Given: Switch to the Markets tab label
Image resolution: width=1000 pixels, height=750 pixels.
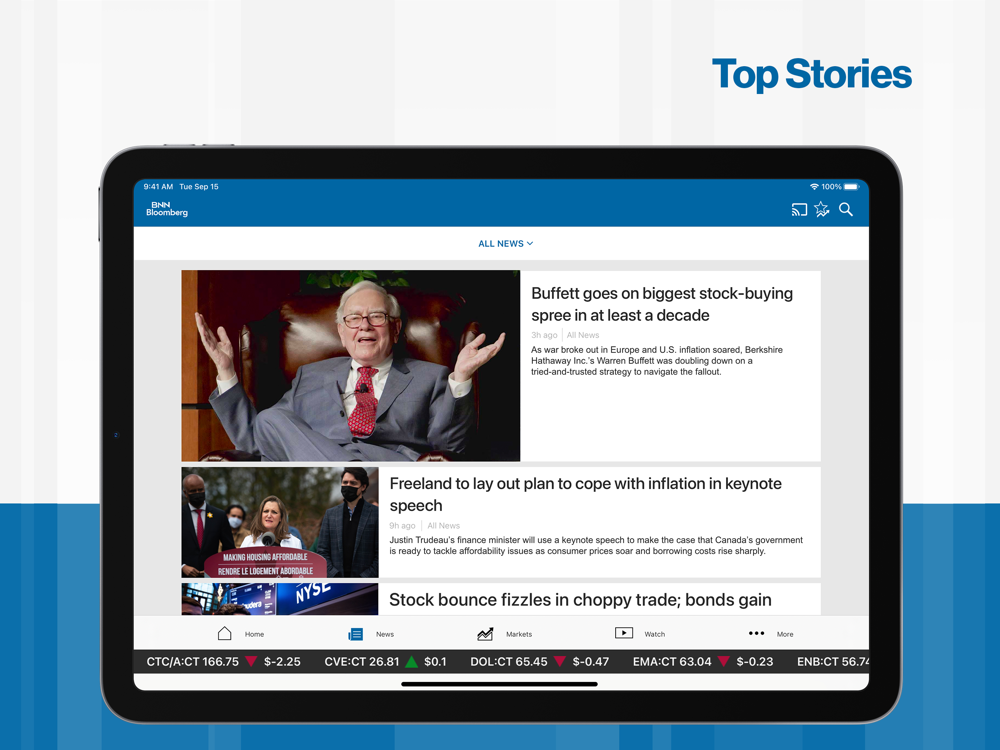Looking at the screenshot, I should point(519,634).
